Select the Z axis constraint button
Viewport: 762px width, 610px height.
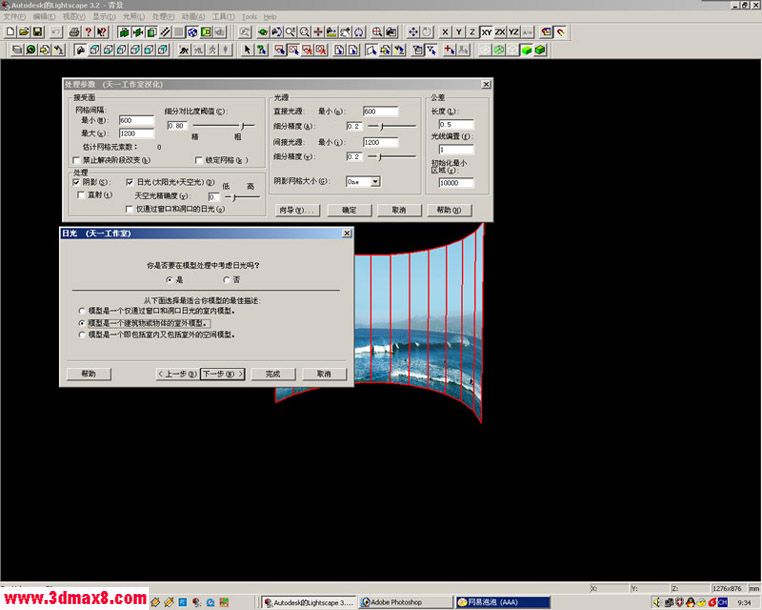pyautogui.click(x=472, y=32)
